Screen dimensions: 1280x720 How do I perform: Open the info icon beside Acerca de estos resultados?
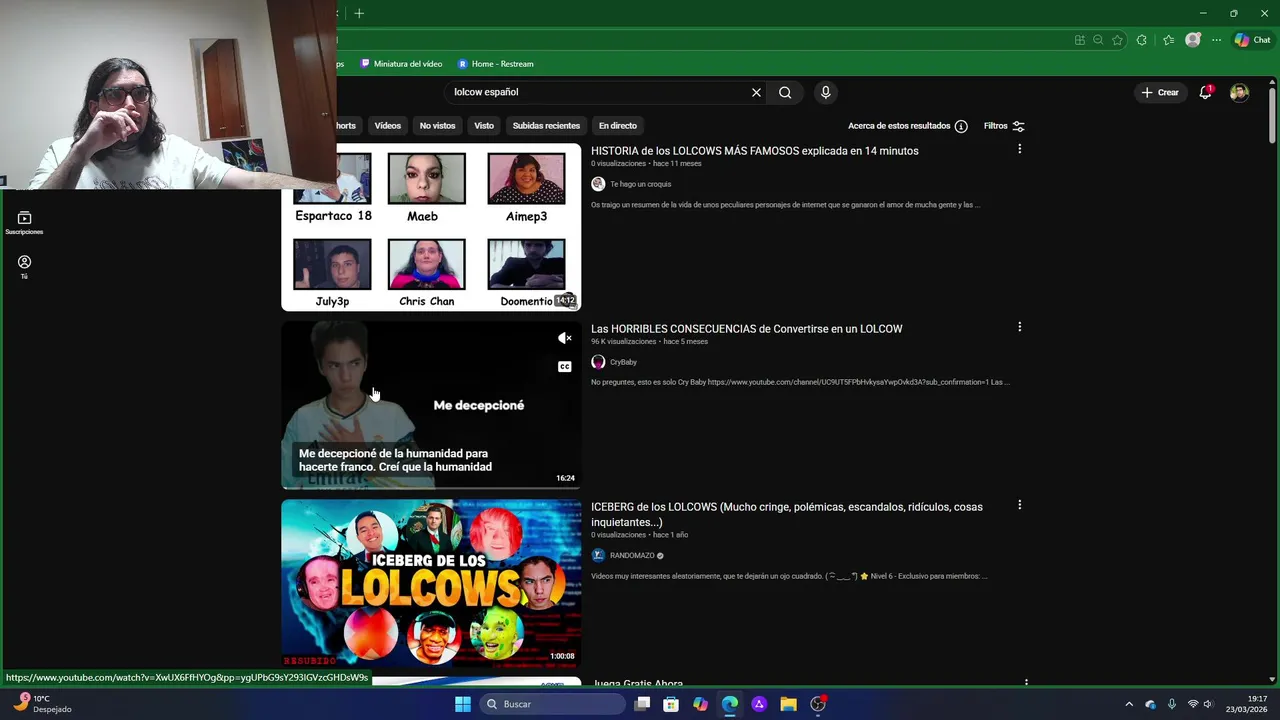961,126
